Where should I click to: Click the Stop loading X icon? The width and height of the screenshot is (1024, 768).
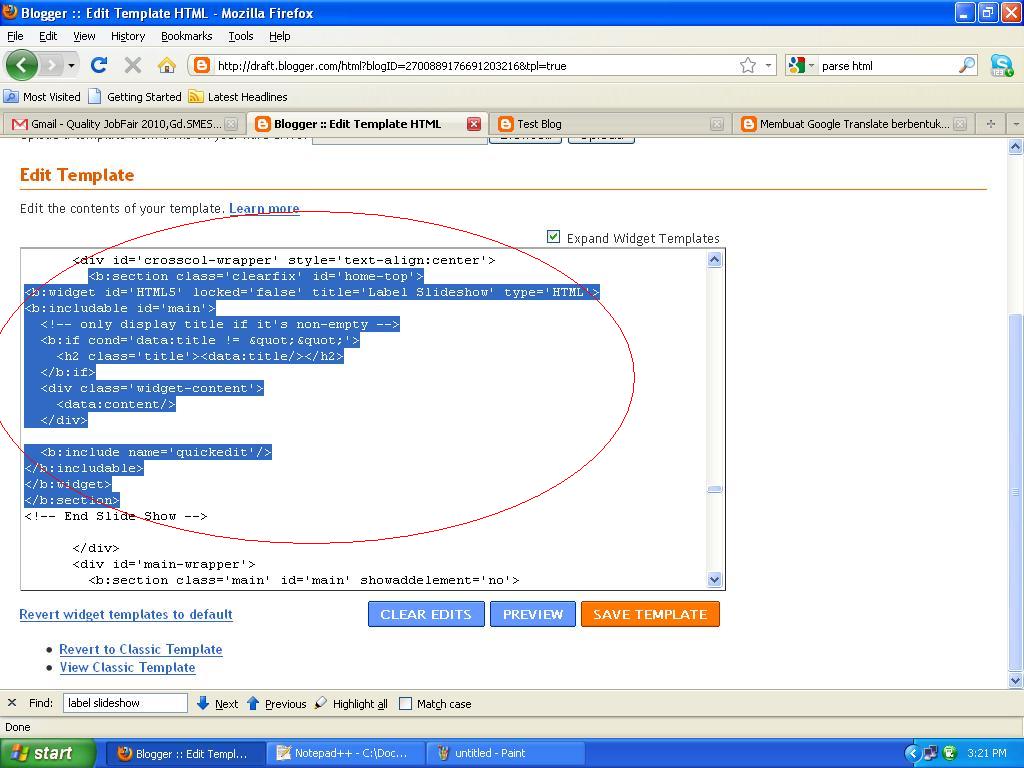(133, 65)
